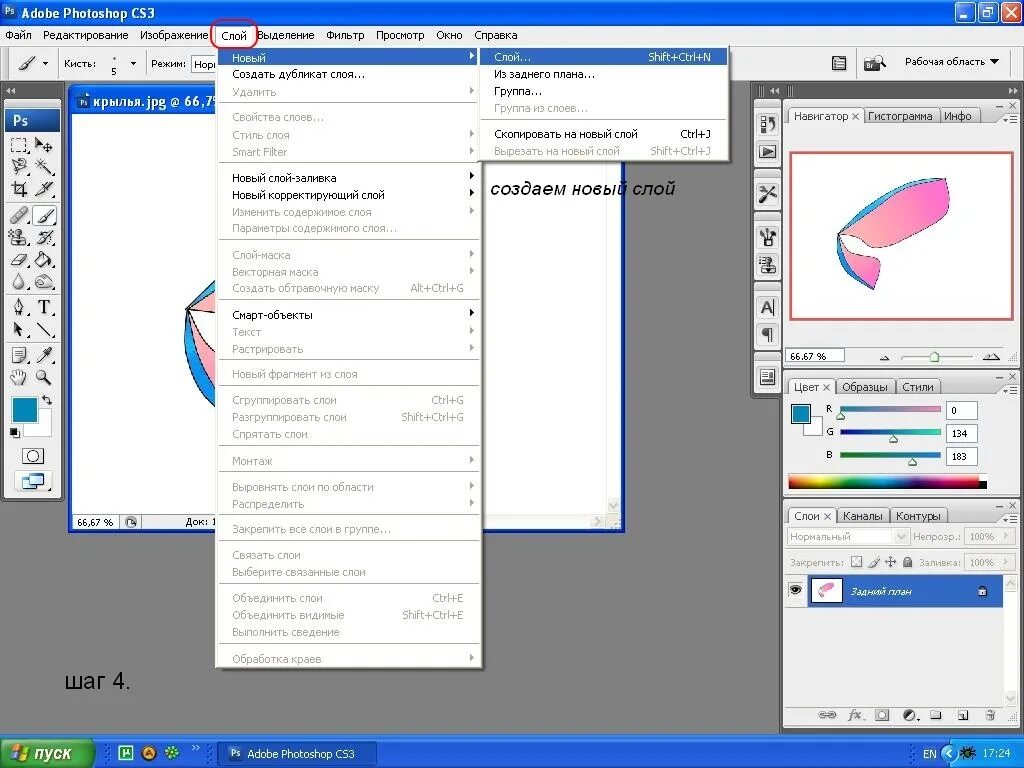1024x768 pixels.
Task: Click the пуск Start button
Action: click(46, 753)
